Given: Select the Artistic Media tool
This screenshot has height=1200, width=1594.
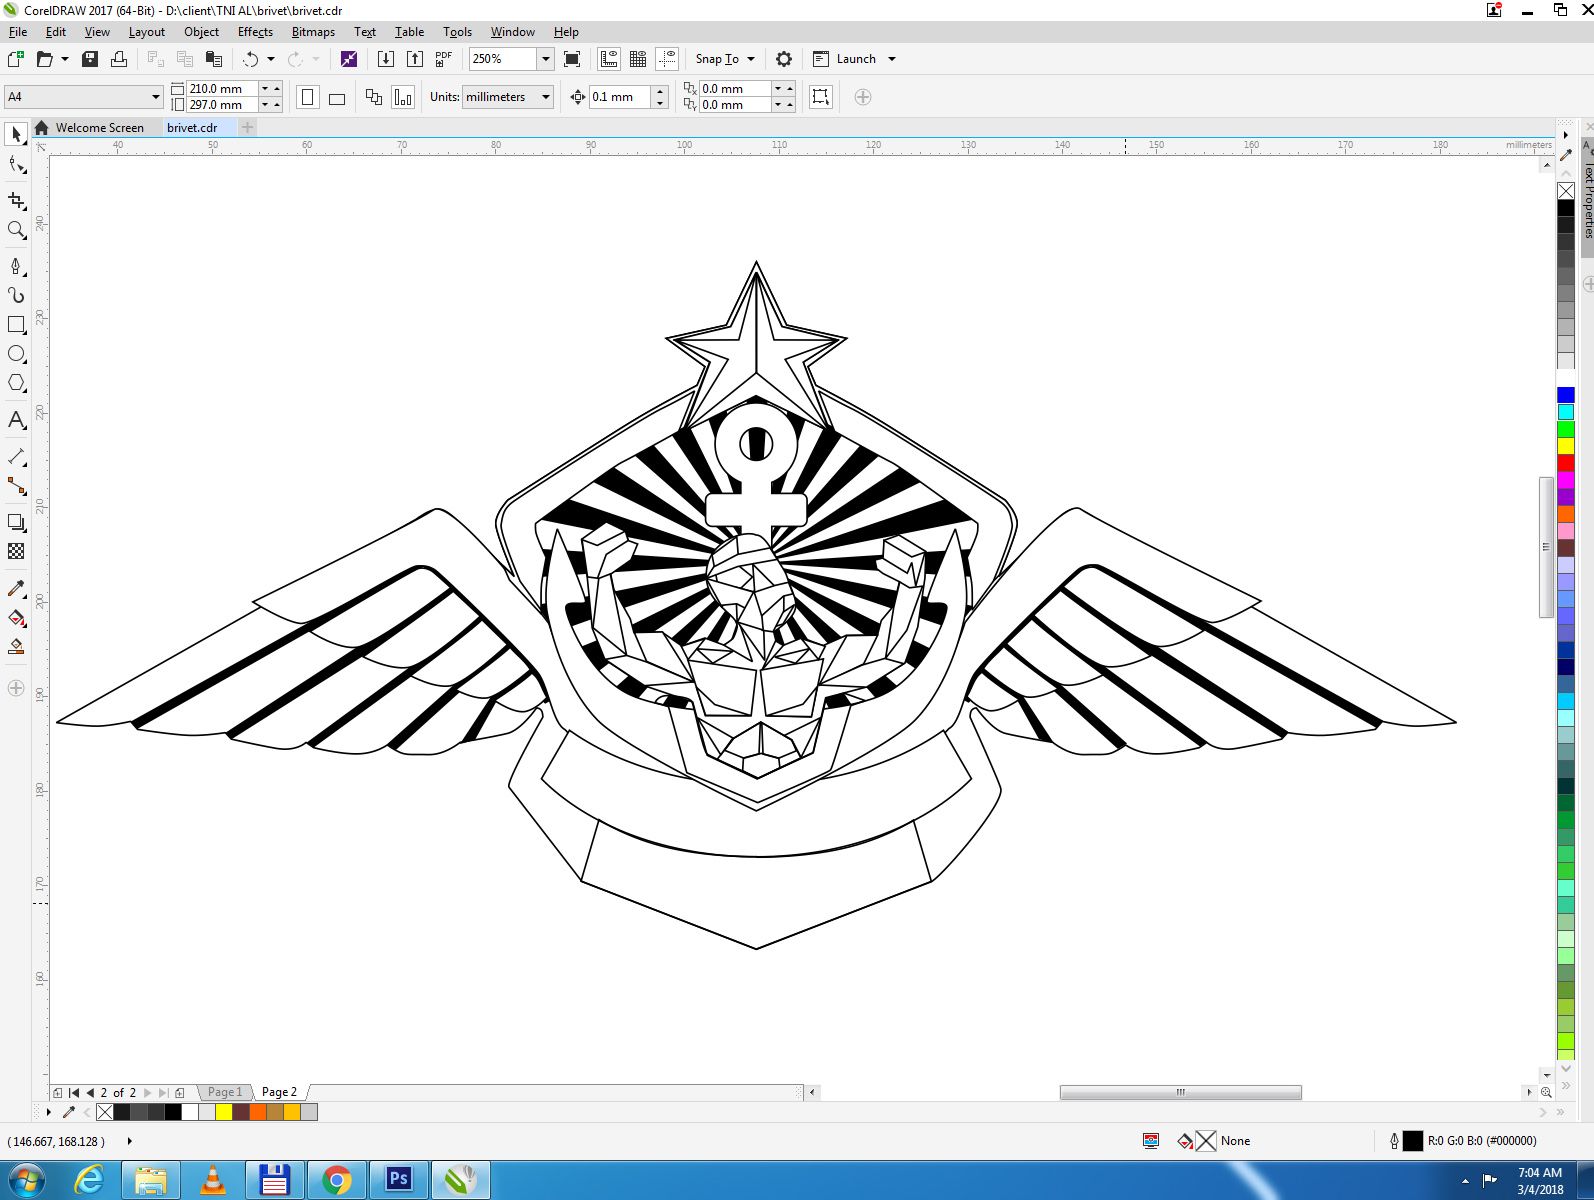Looking at the screenshot, I should (16, 295).
